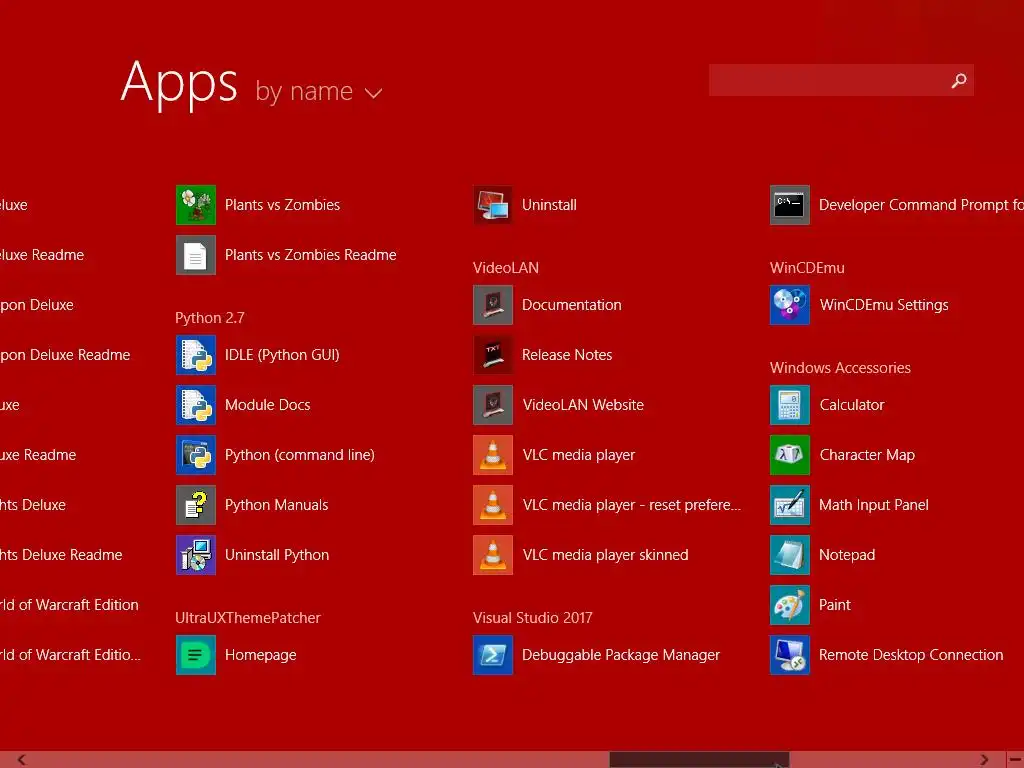The image size is (1024, 768).
Task: Open the VideoLAN Documentation icon
Action: (x=493, y=305)
